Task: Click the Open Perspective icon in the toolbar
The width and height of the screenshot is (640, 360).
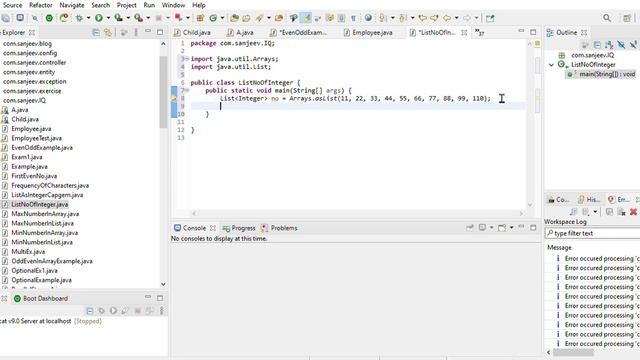Action: click(x=627, y=18)
